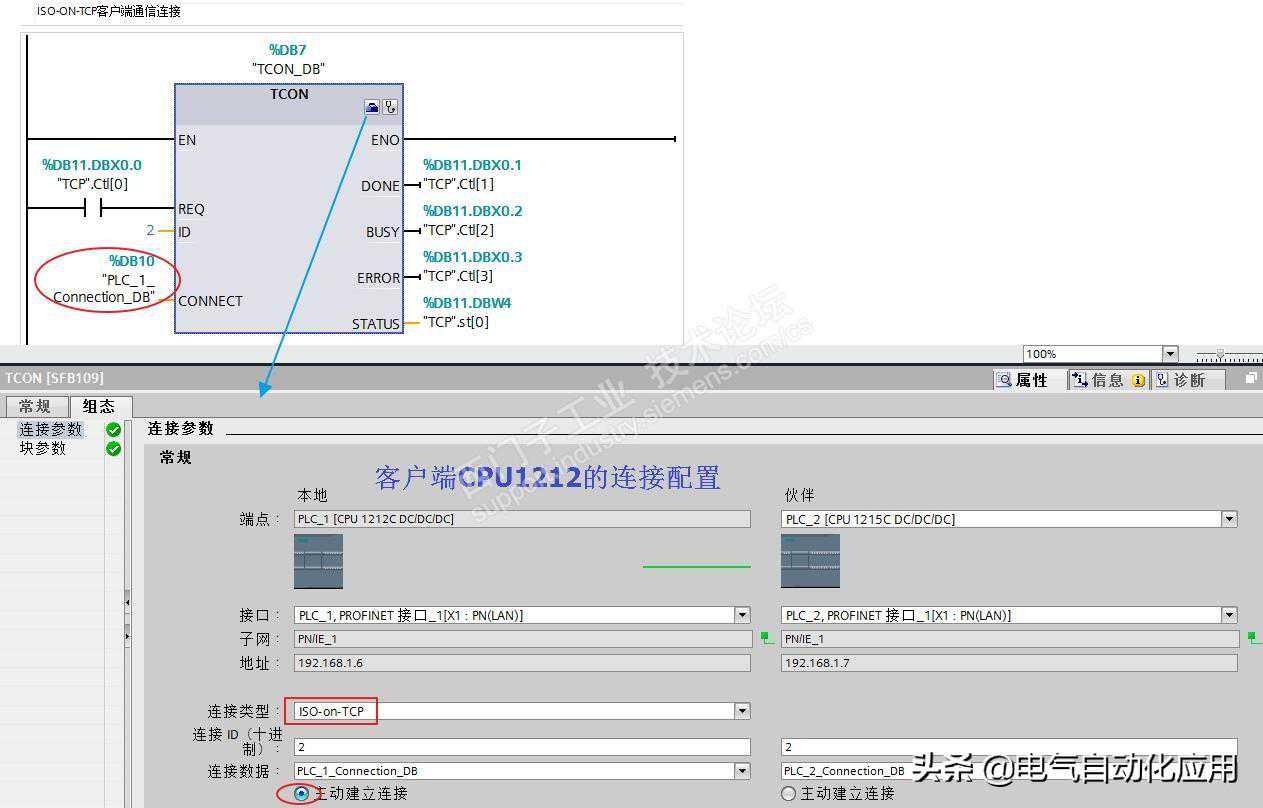Viewport: 1263px width, 808px height.
Task: Switch to the 常规 tab
Action: tap(35, 406)
